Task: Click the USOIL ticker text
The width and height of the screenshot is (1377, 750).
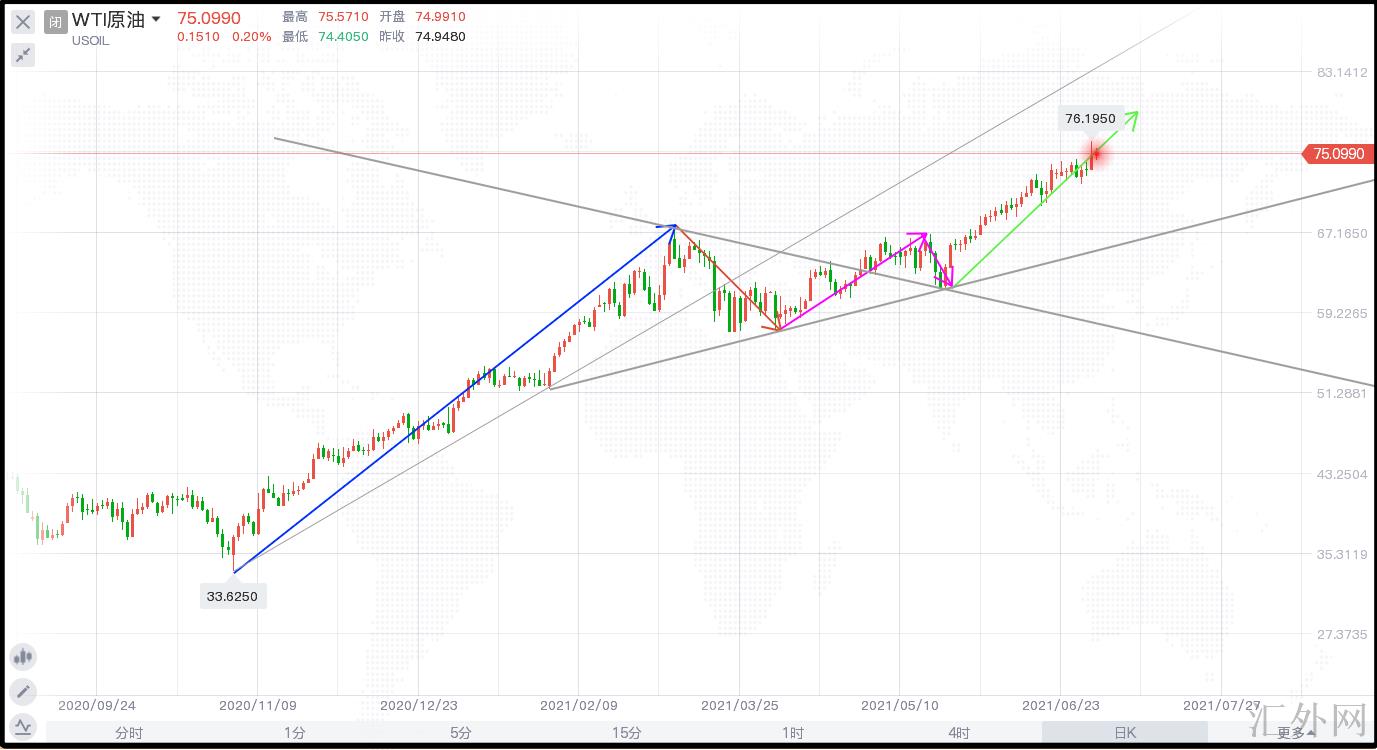Action: click(x=90, y=40)
